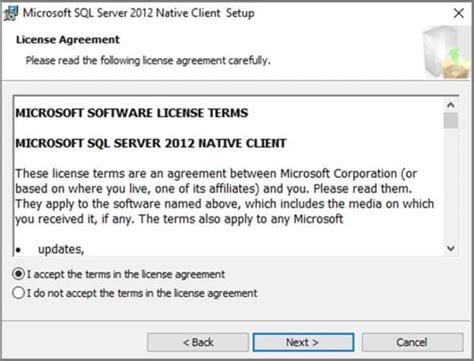Select the "I do not accept" radio circle
This screenshot has height=361, width=474.
pyautogui.click(x=18, y=293)
